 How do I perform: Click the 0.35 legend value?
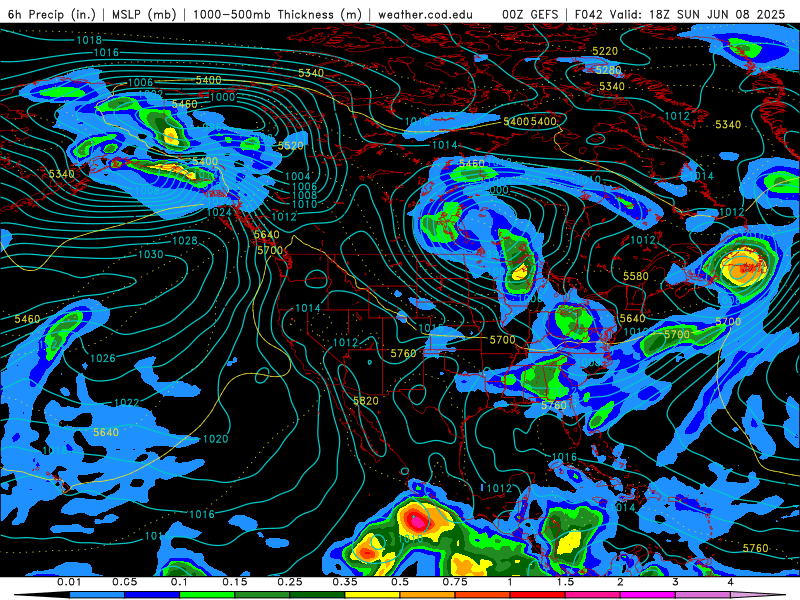[345, 582]
